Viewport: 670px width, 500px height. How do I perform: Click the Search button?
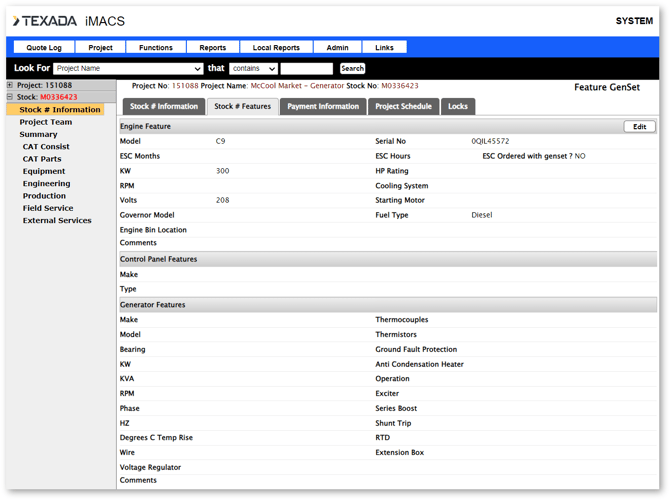pos(353,68)
